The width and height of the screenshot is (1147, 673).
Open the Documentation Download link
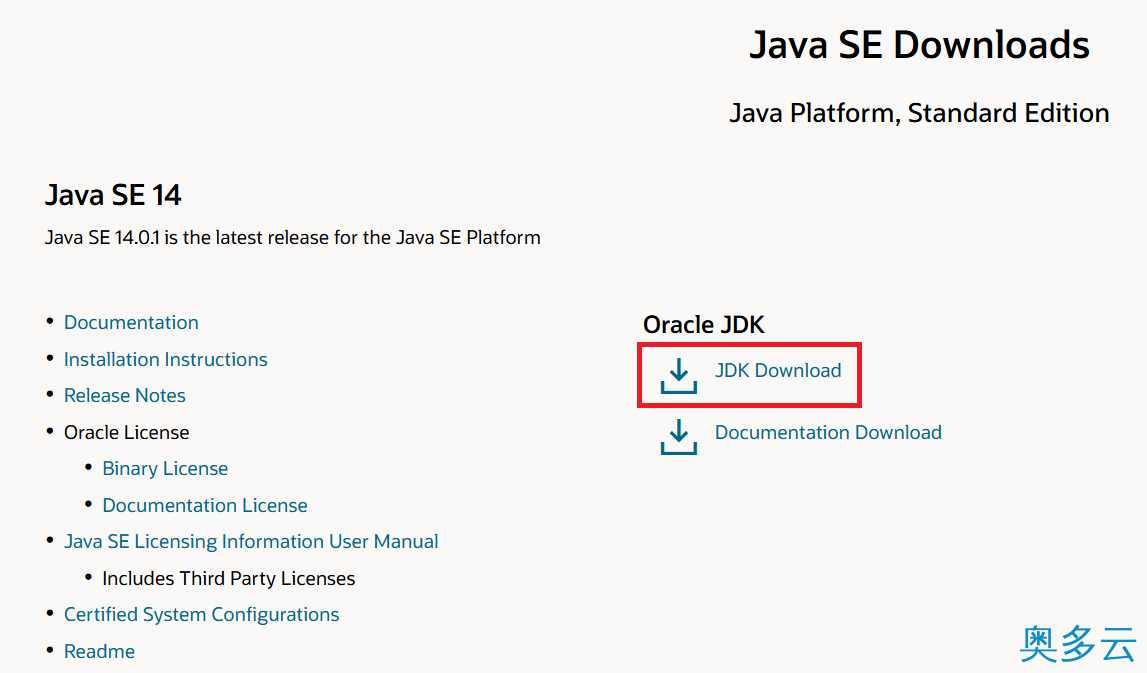(828, 432)
